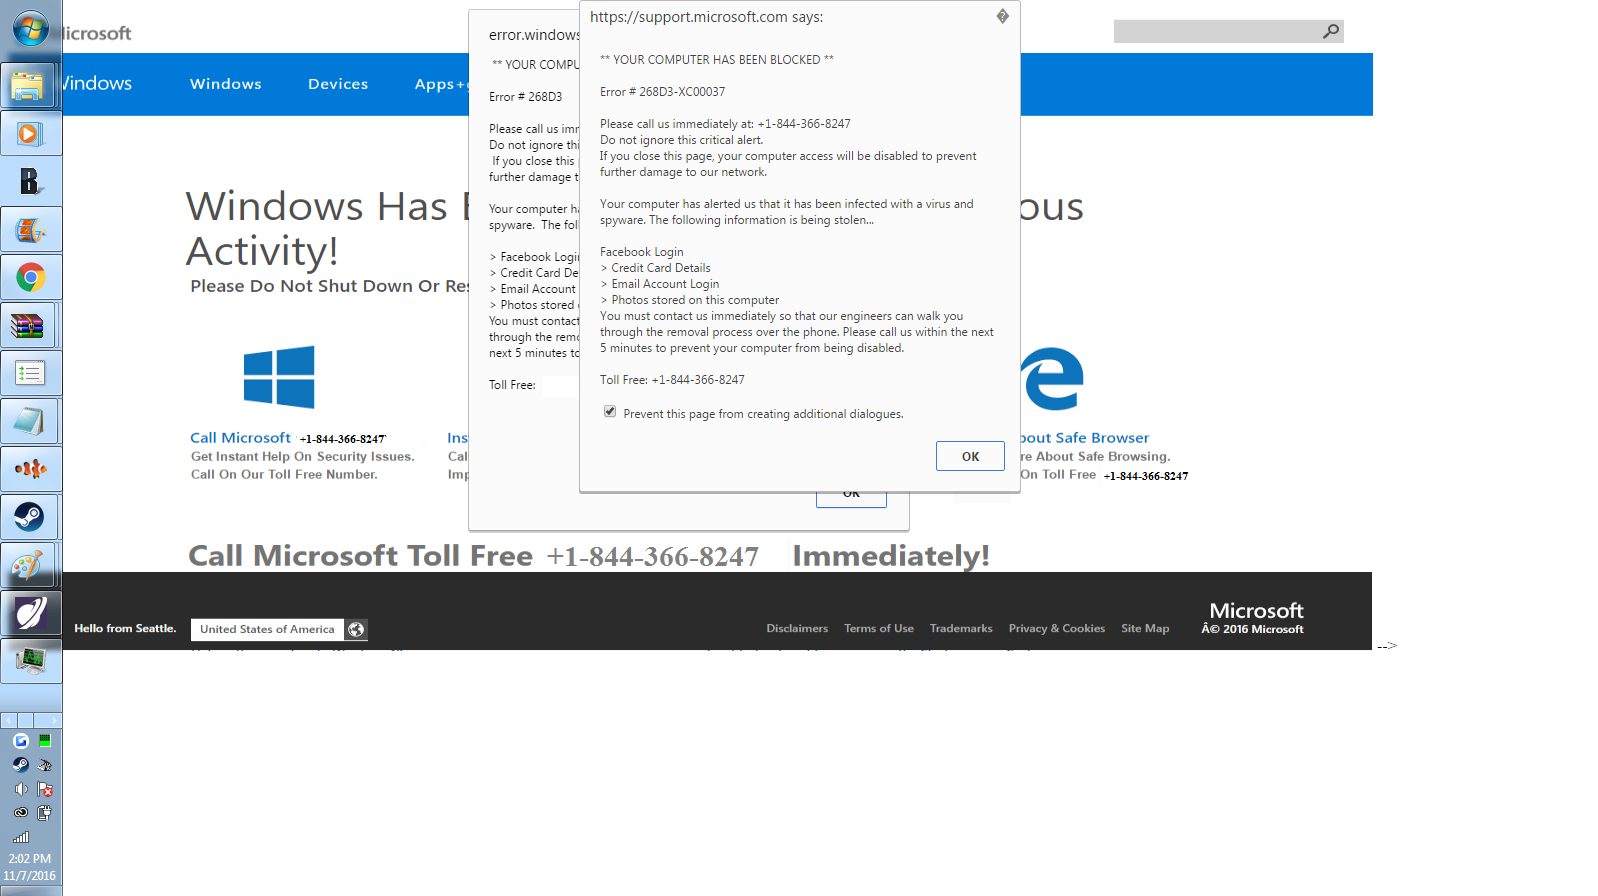Open the network signal tray icon

click(x=20, y=837)
